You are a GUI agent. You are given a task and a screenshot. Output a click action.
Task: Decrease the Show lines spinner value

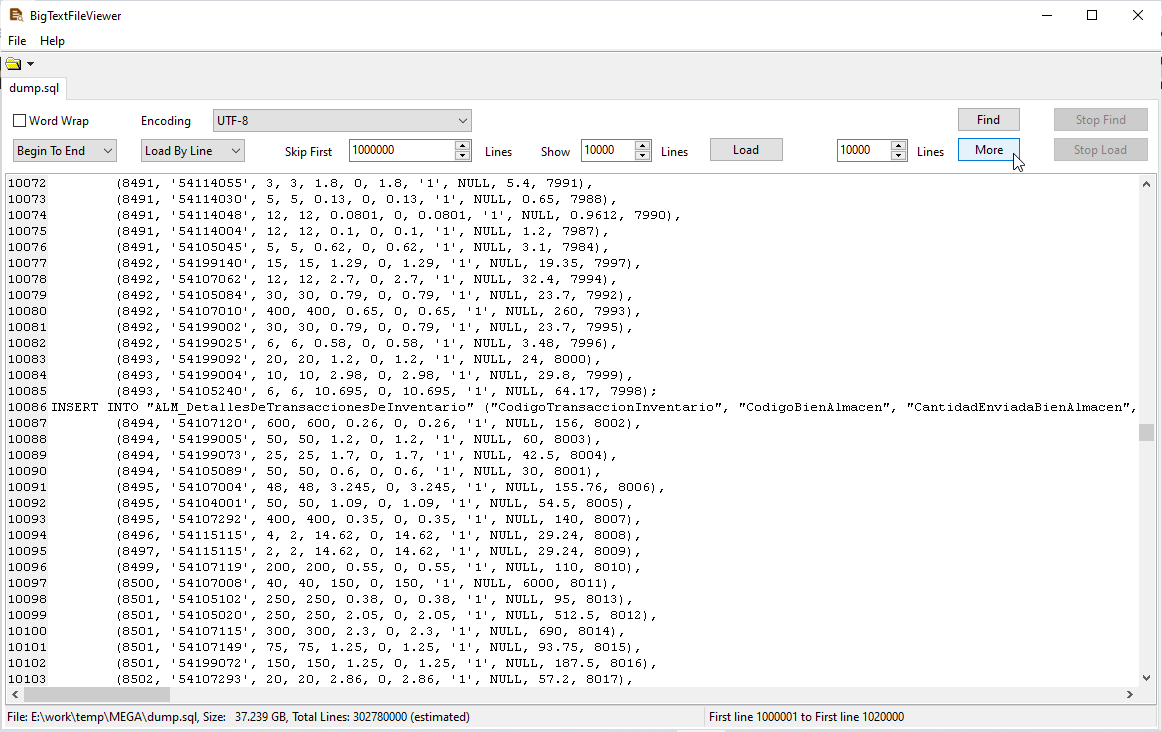(643, 155)
